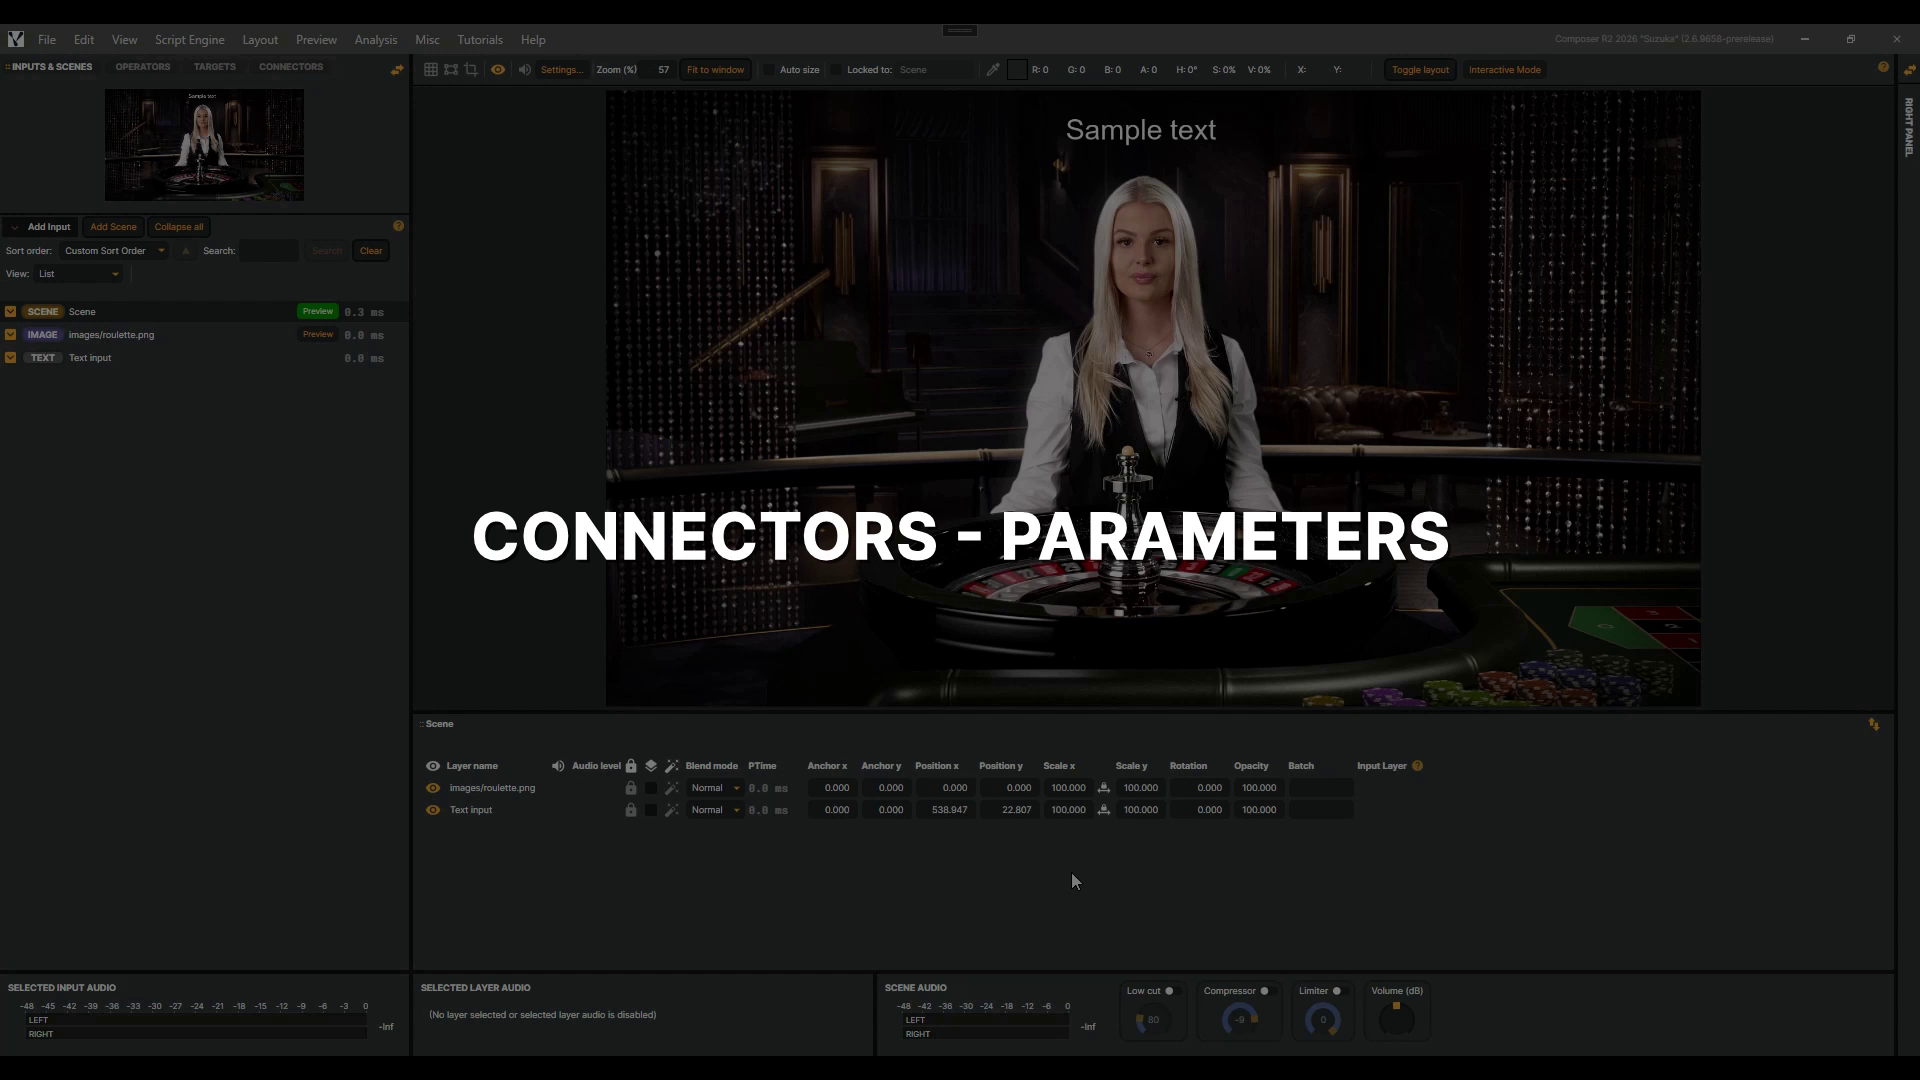
Task: Open Blend mode dropdown for images/roulette.png
Action: 714,788
